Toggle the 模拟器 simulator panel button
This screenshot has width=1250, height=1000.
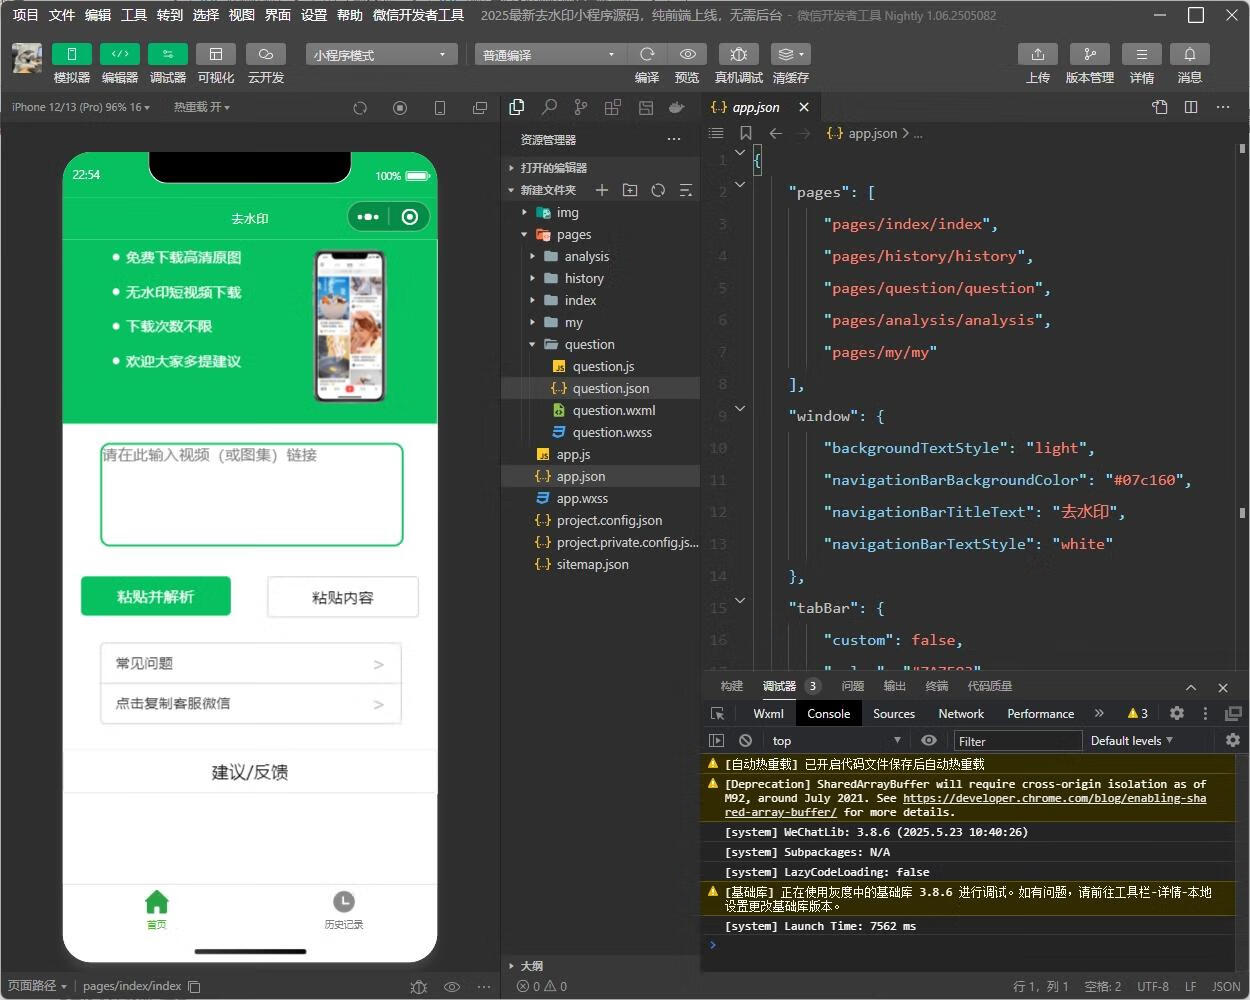click(x=71, y=54)
